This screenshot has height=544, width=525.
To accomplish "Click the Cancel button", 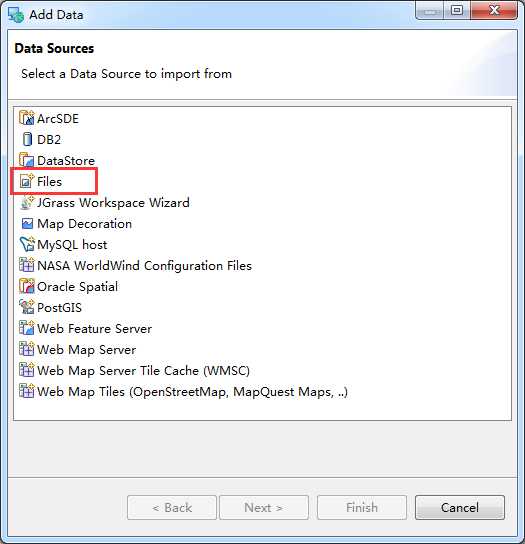I will (x=459, y=507).
